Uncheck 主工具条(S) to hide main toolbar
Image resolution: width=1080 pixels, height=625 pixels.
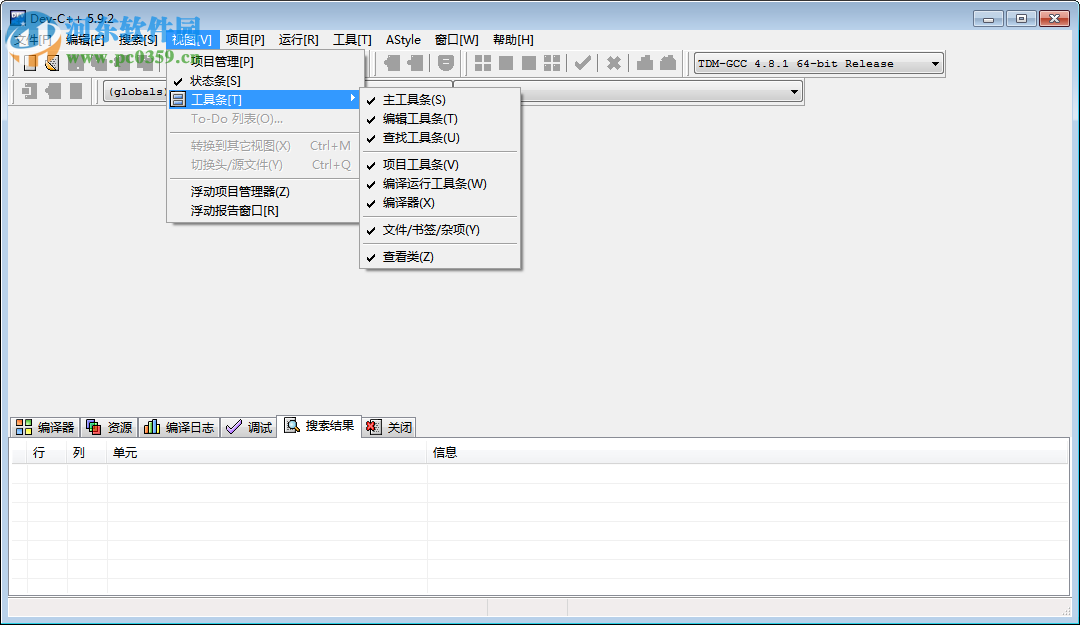[x=414, y=99]
